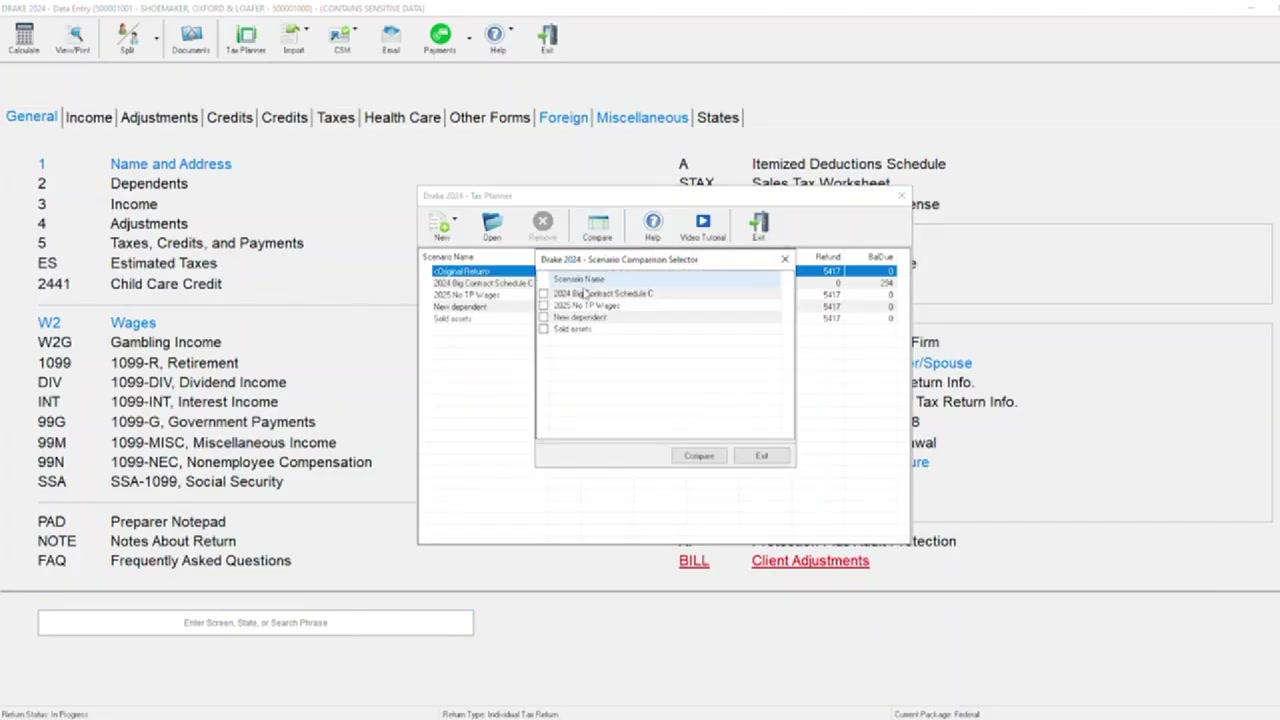Open the CSM toolbar icon
This screenshot has width=1280, height=720.
(342, 39)
